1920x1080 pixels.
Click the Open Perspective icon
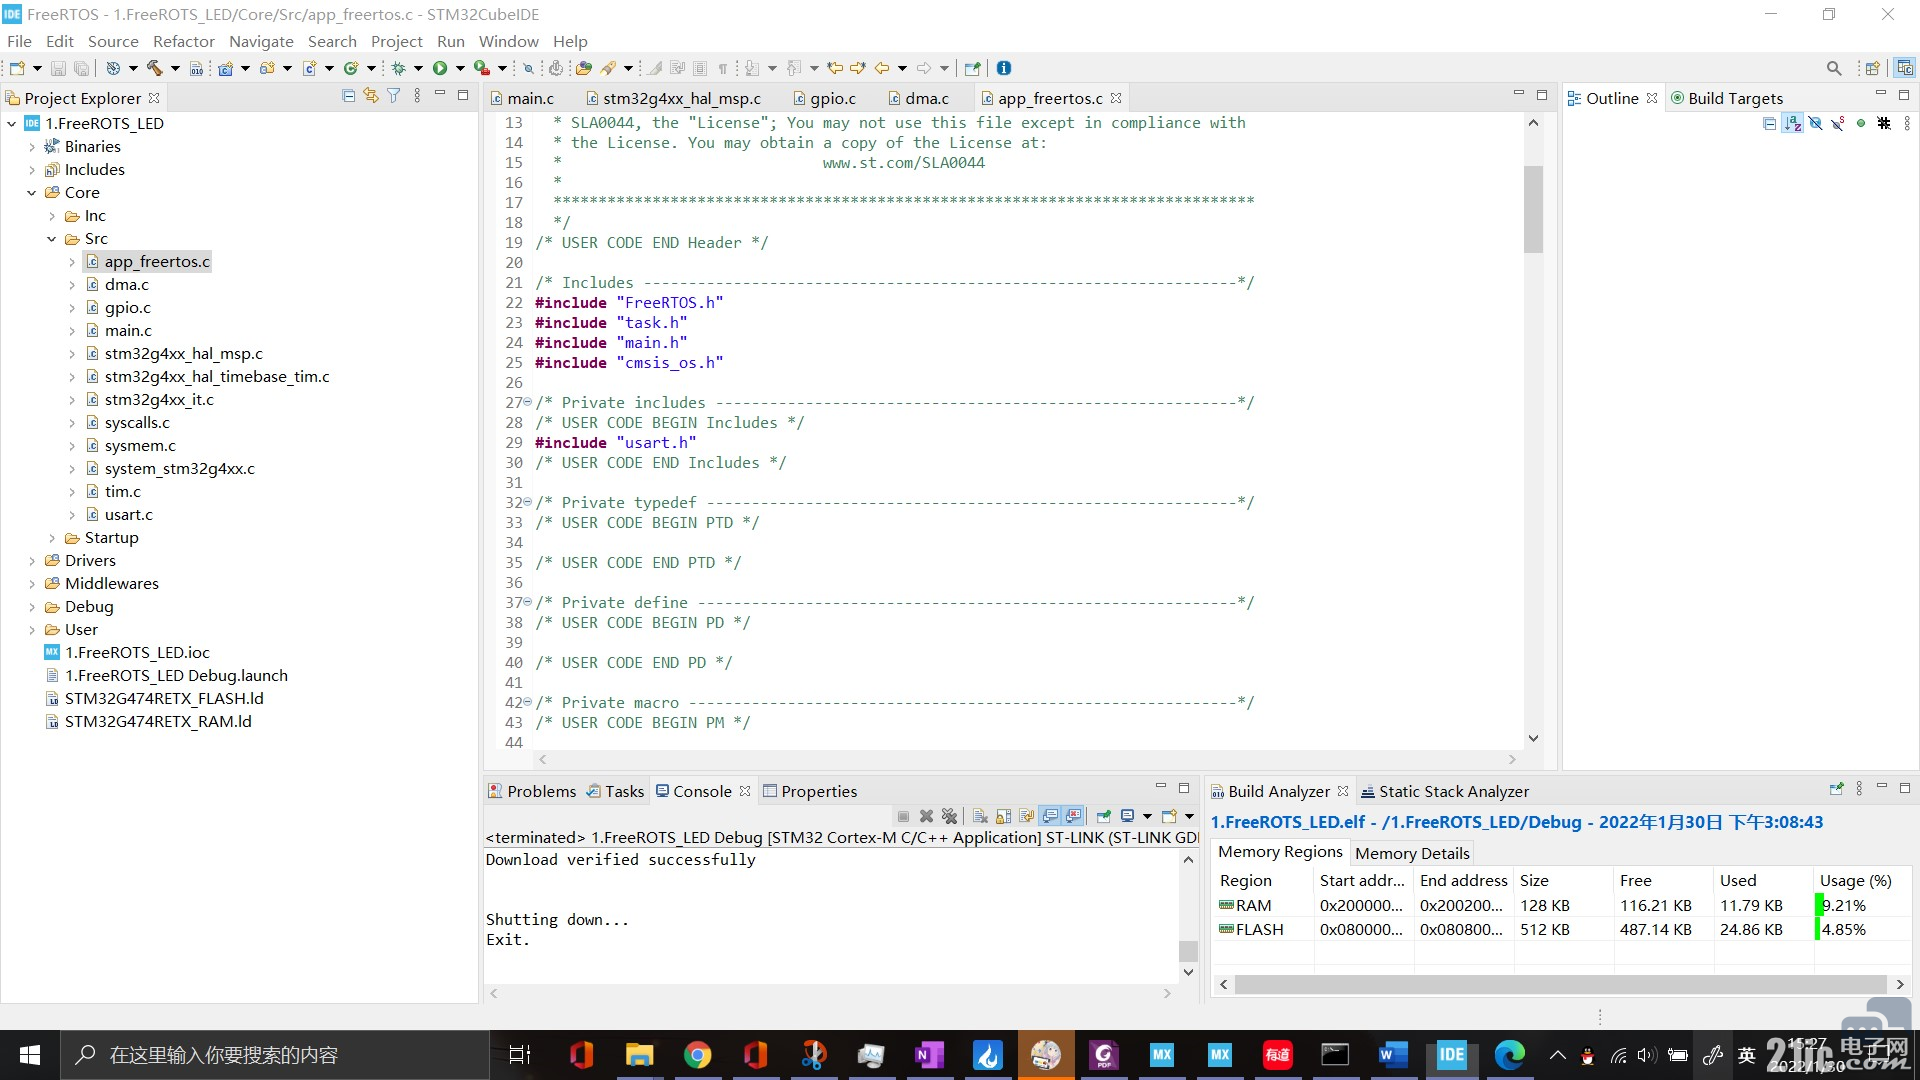1872,68
